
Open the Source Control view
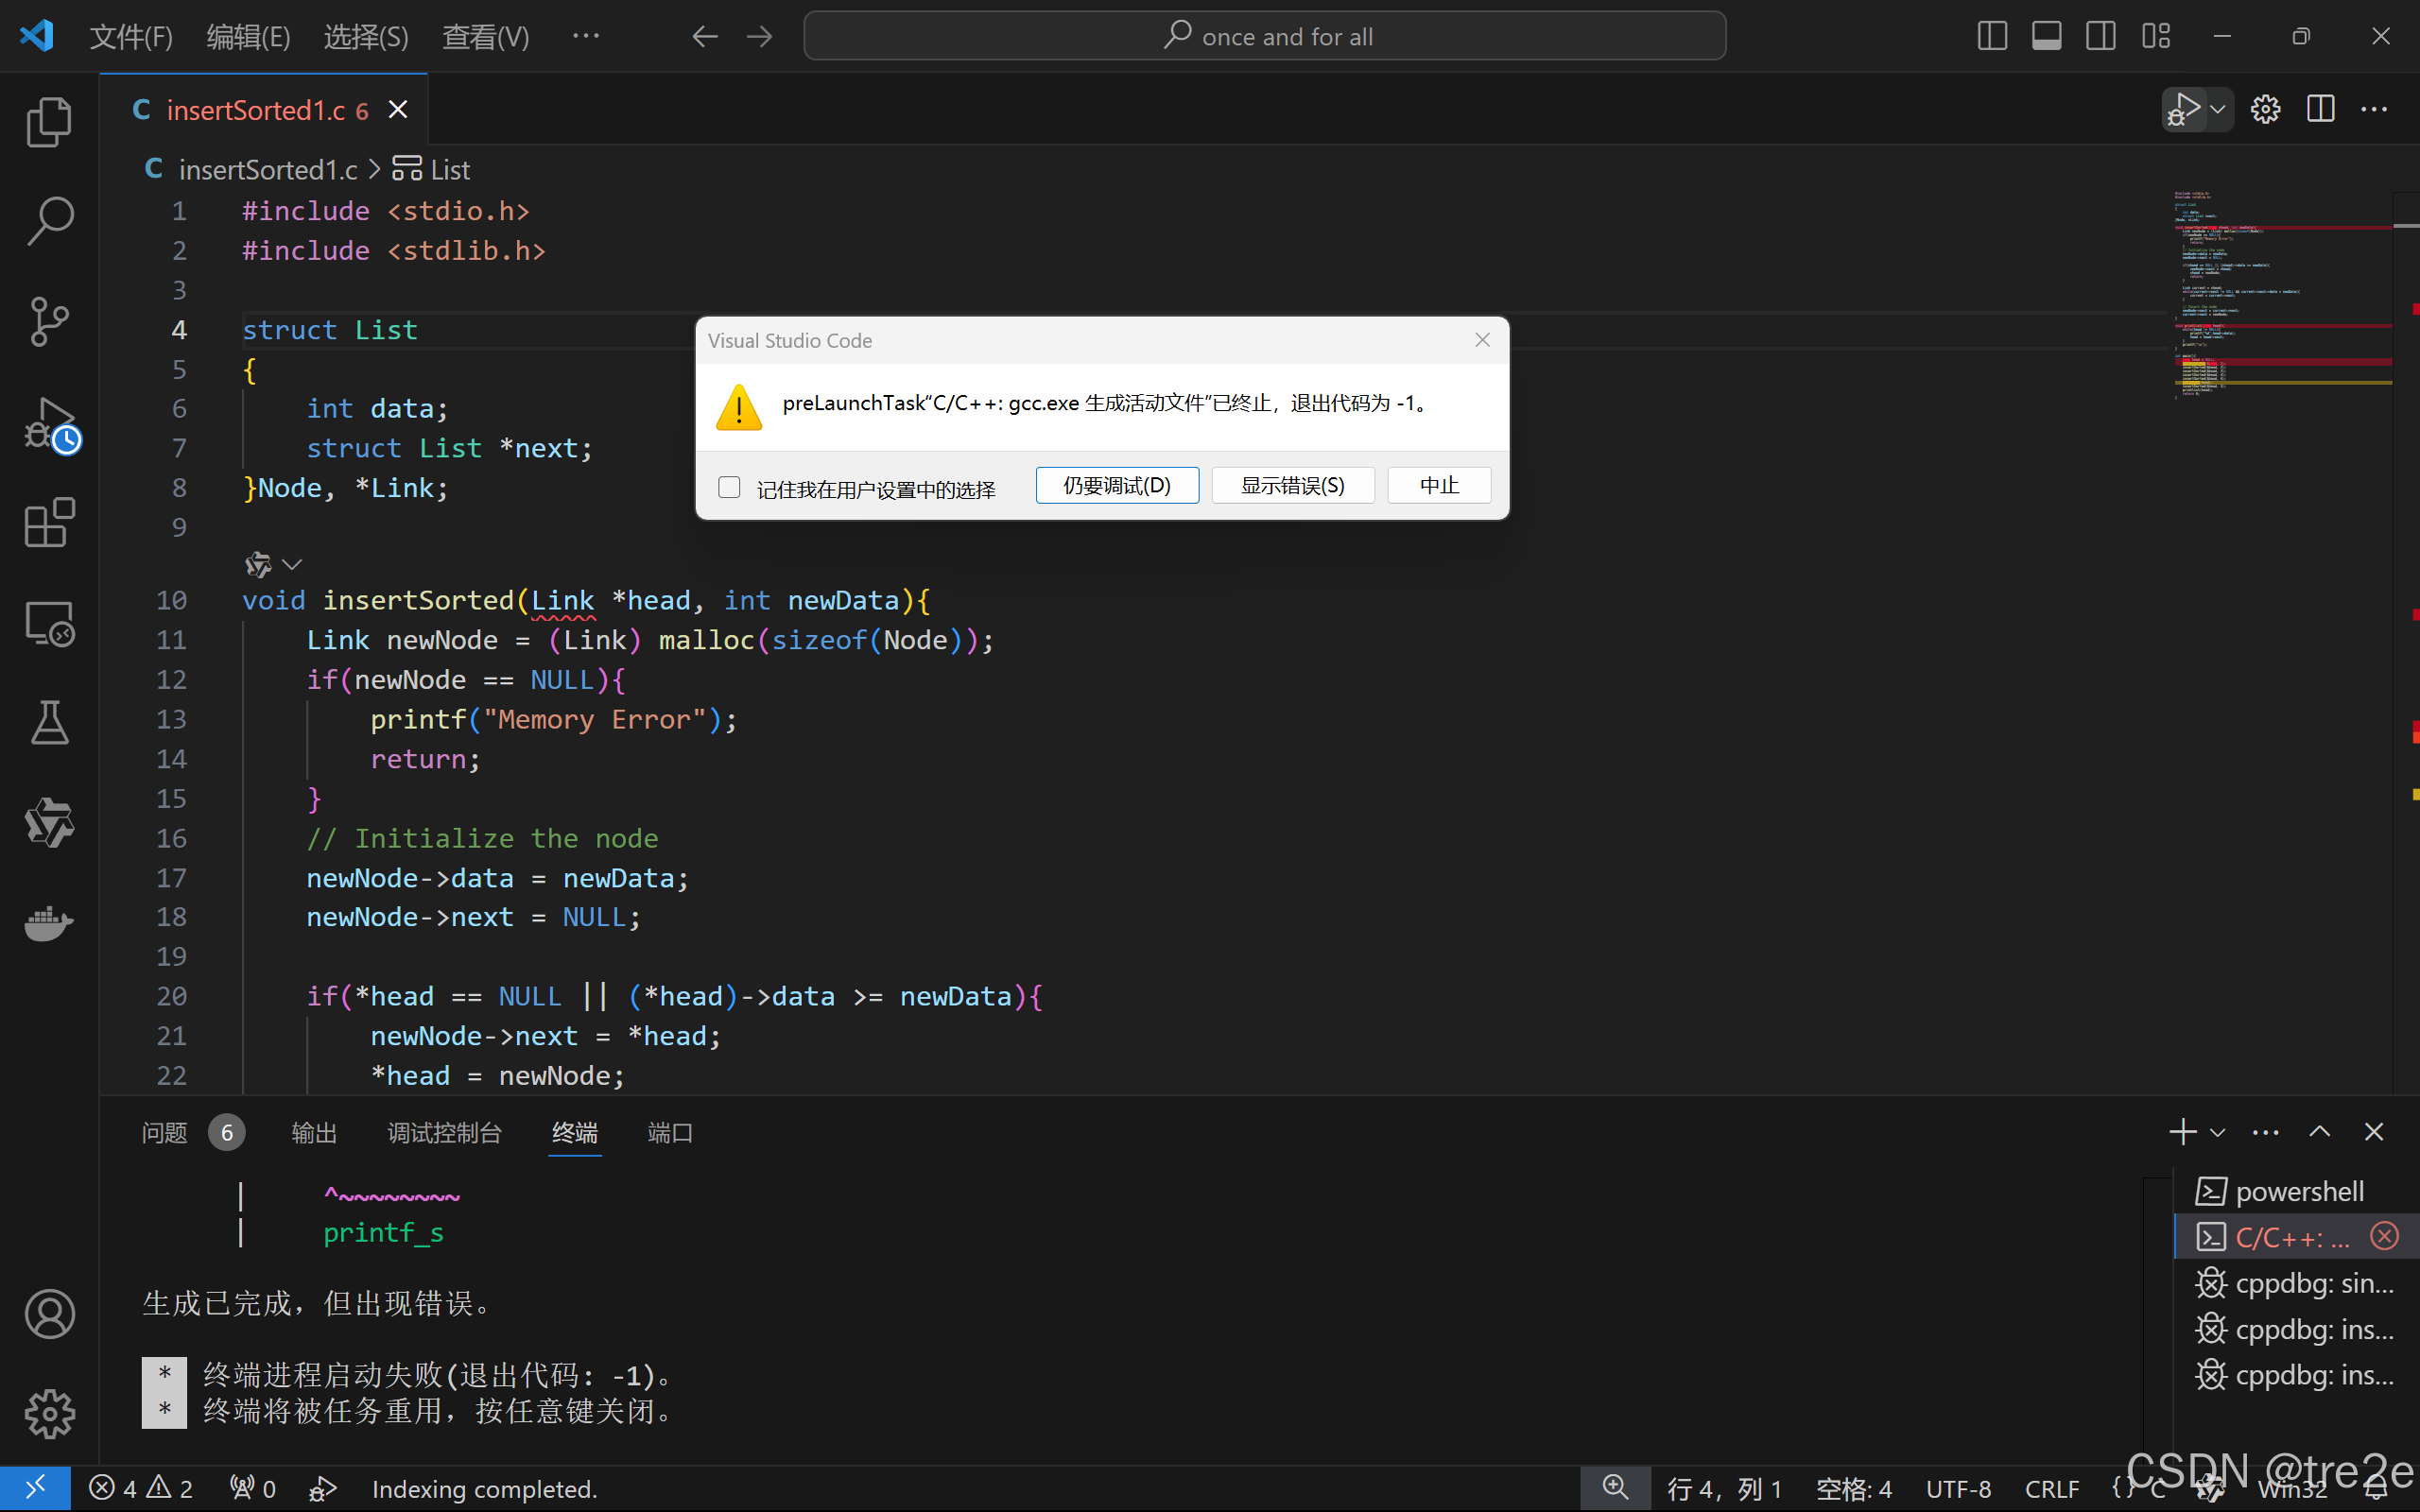click(49, 321)
